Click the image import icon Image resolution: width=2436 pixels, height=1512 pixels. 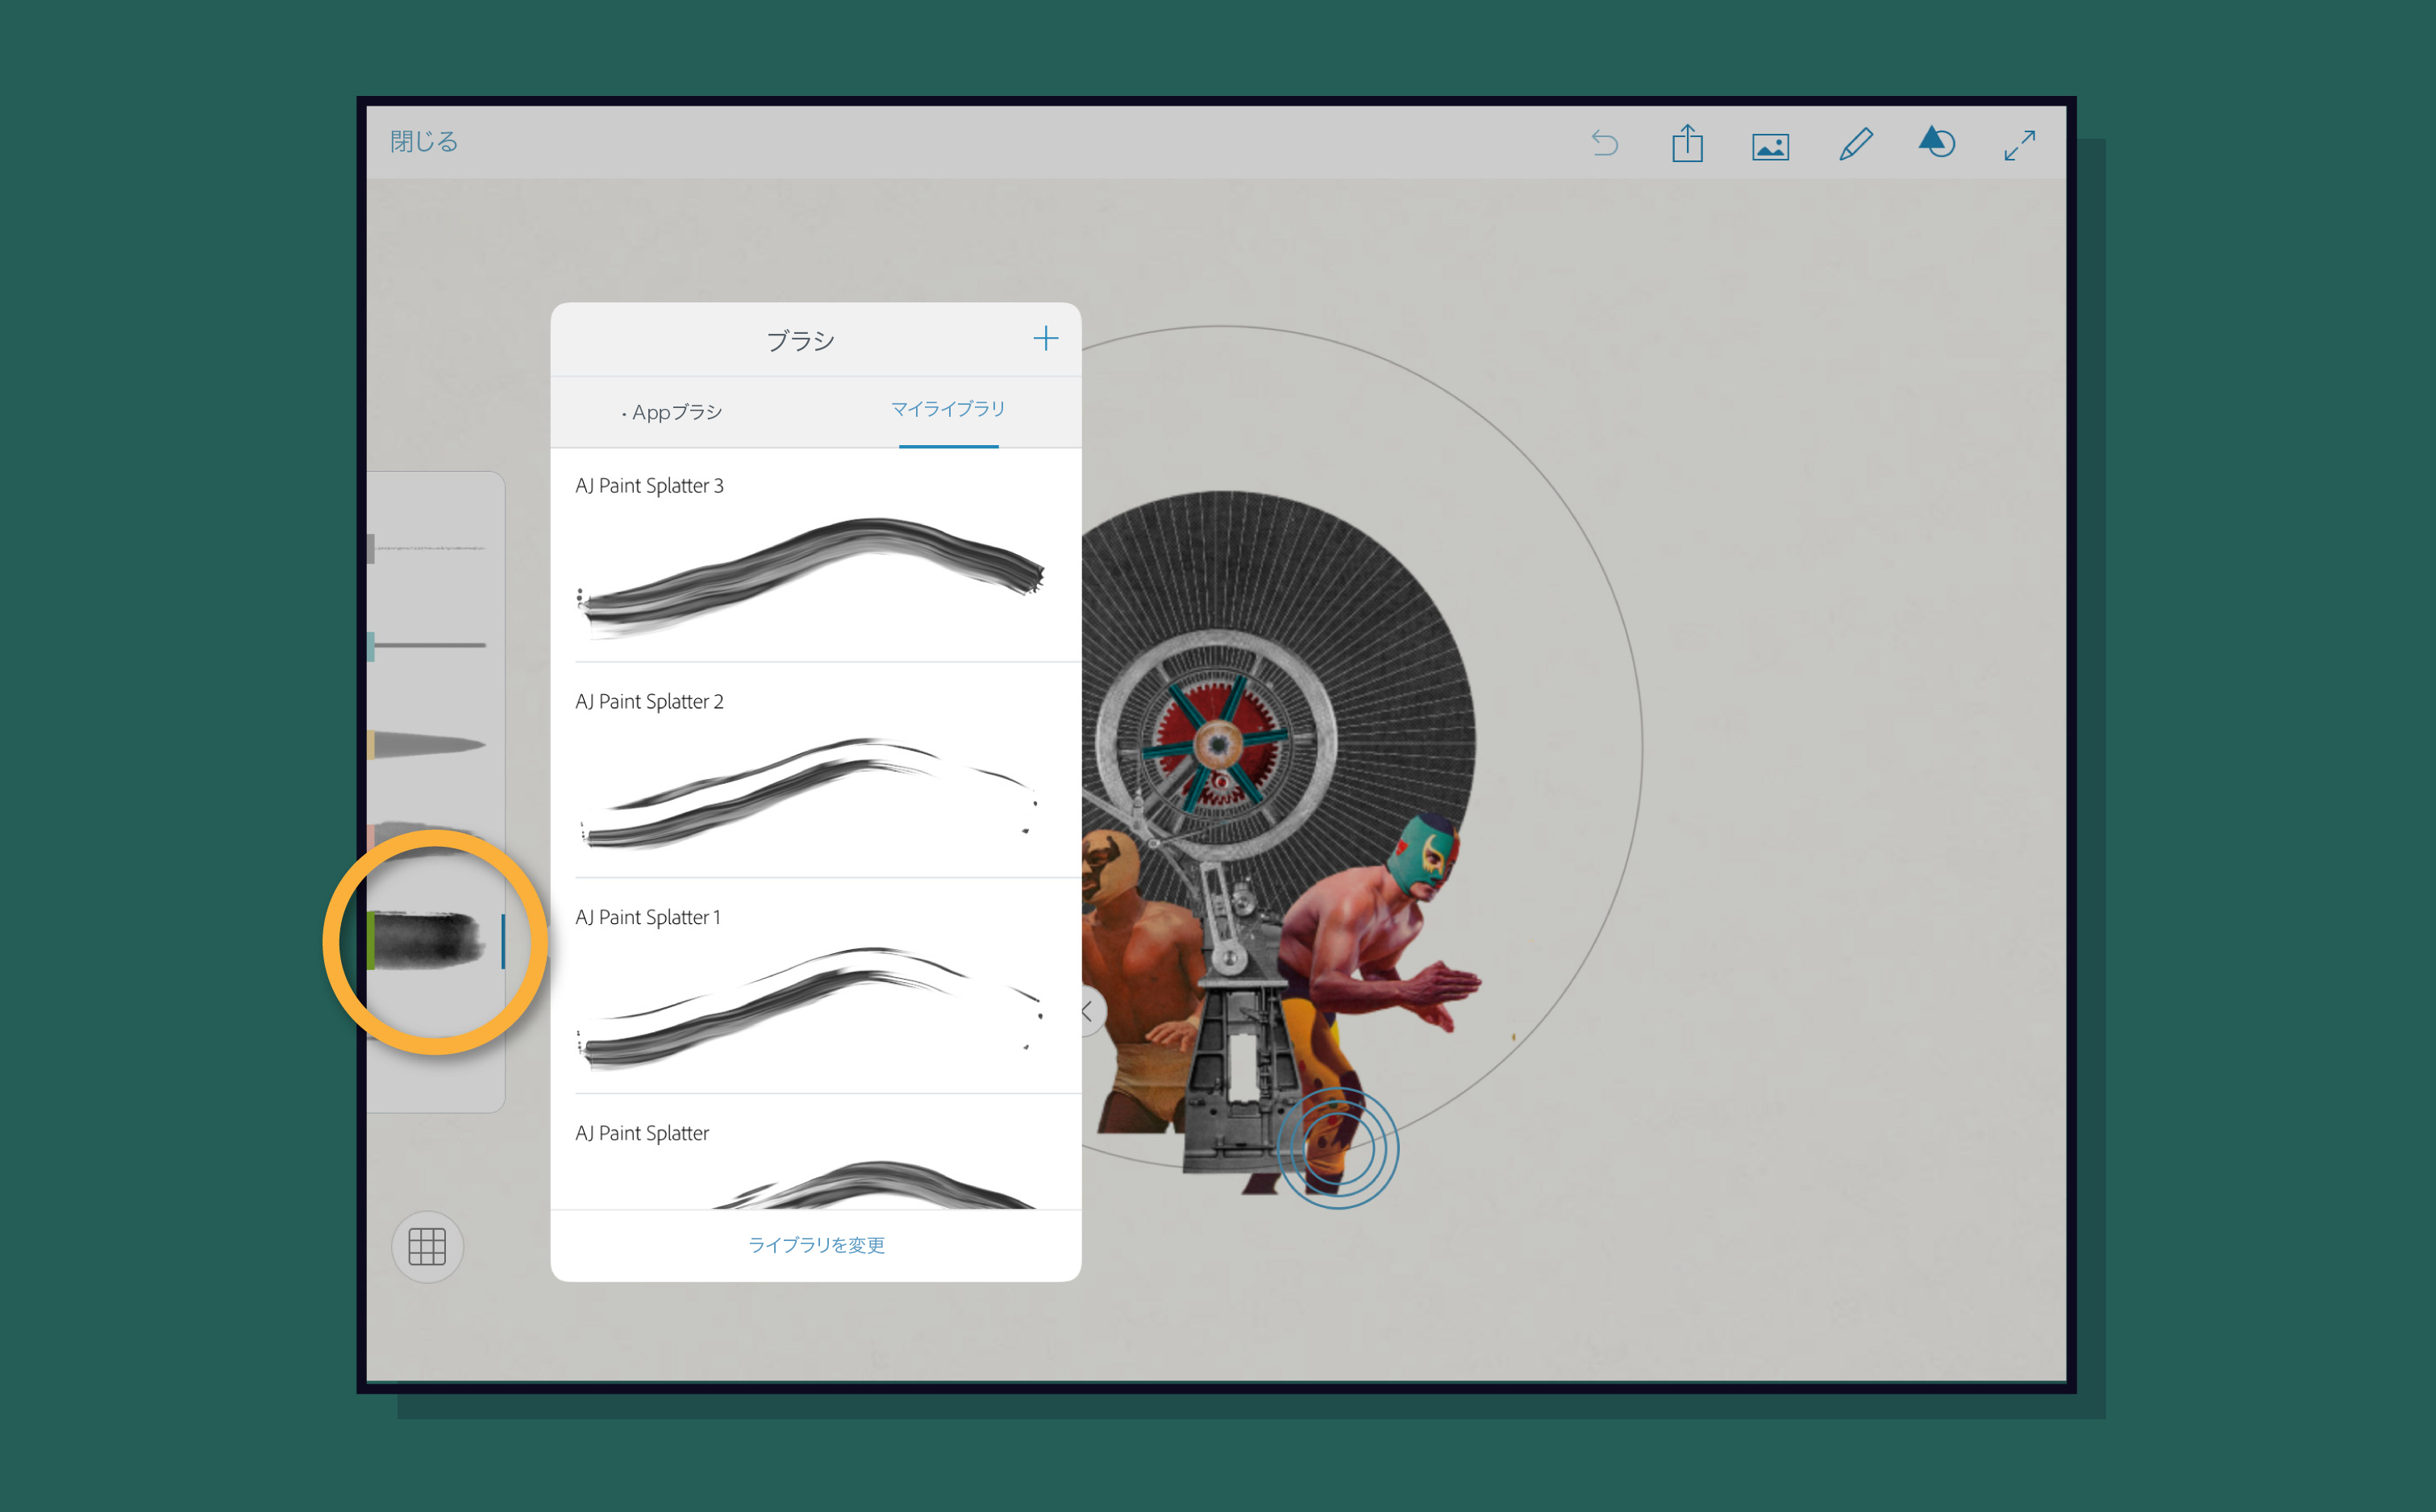click(x=1770, y=147)
